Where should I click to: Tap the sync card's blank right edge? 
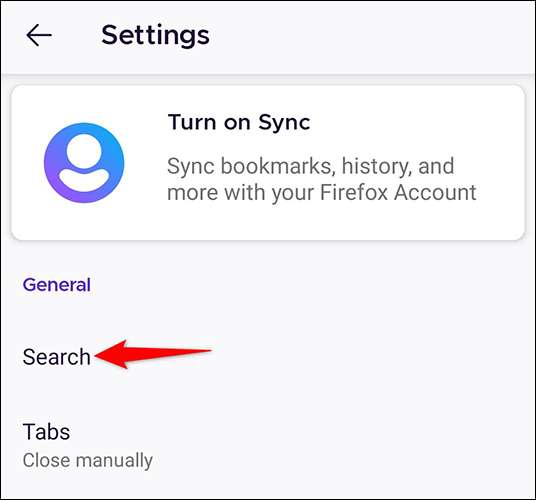[502, 163]
